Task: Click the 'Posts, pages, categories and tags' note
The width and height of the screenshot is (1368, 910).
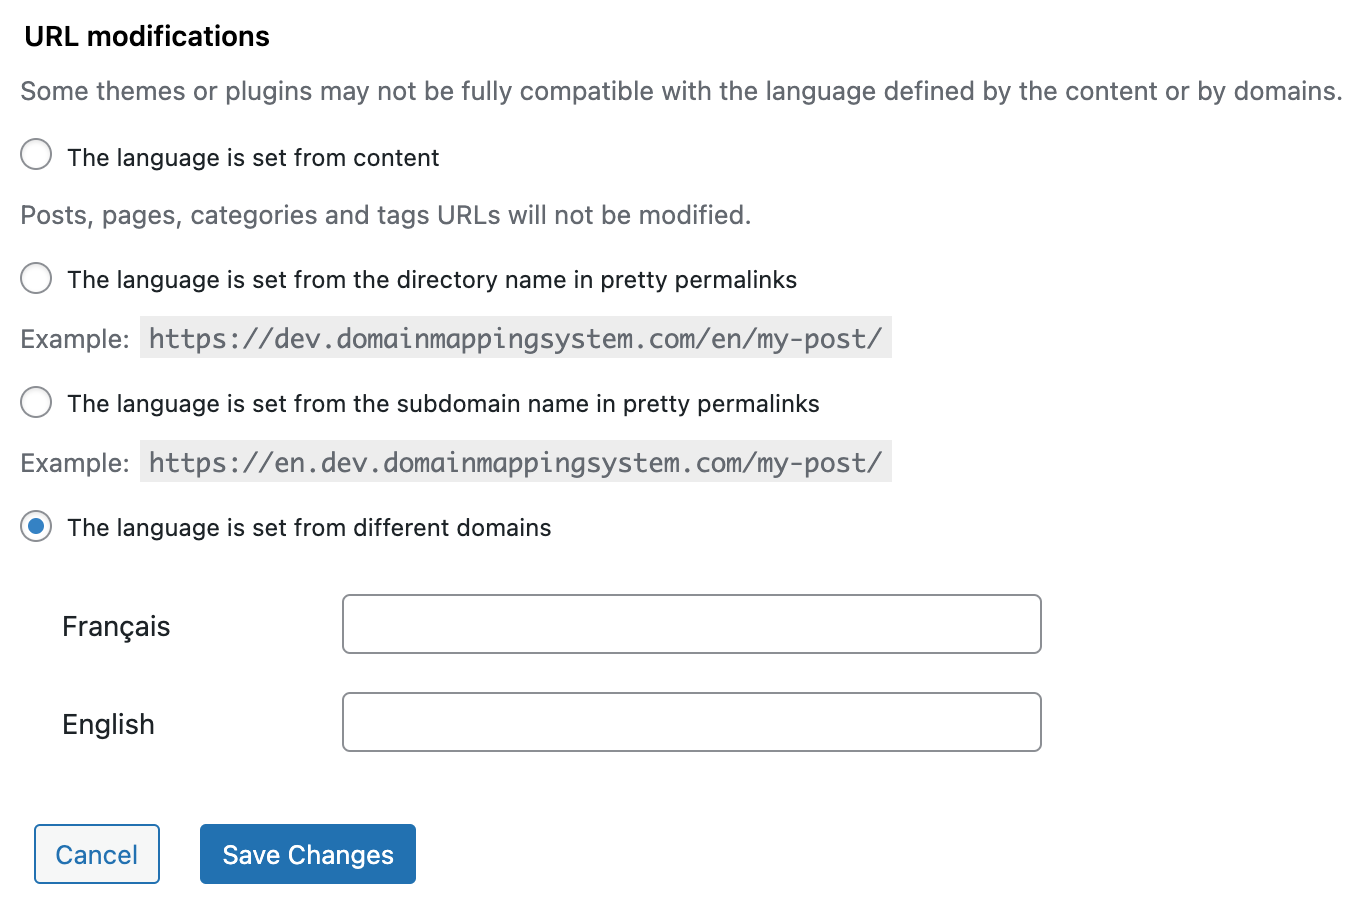Action: pyautogui.click(x=385, y=215)
